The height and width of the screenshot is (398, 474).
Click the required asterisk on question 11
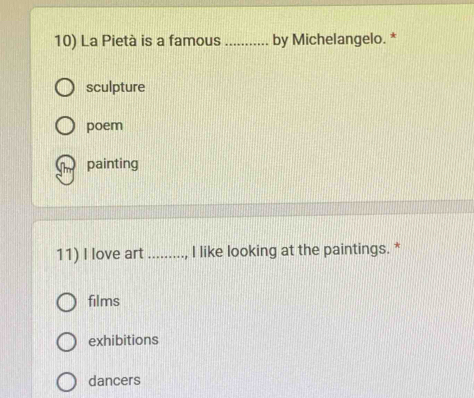397,247
